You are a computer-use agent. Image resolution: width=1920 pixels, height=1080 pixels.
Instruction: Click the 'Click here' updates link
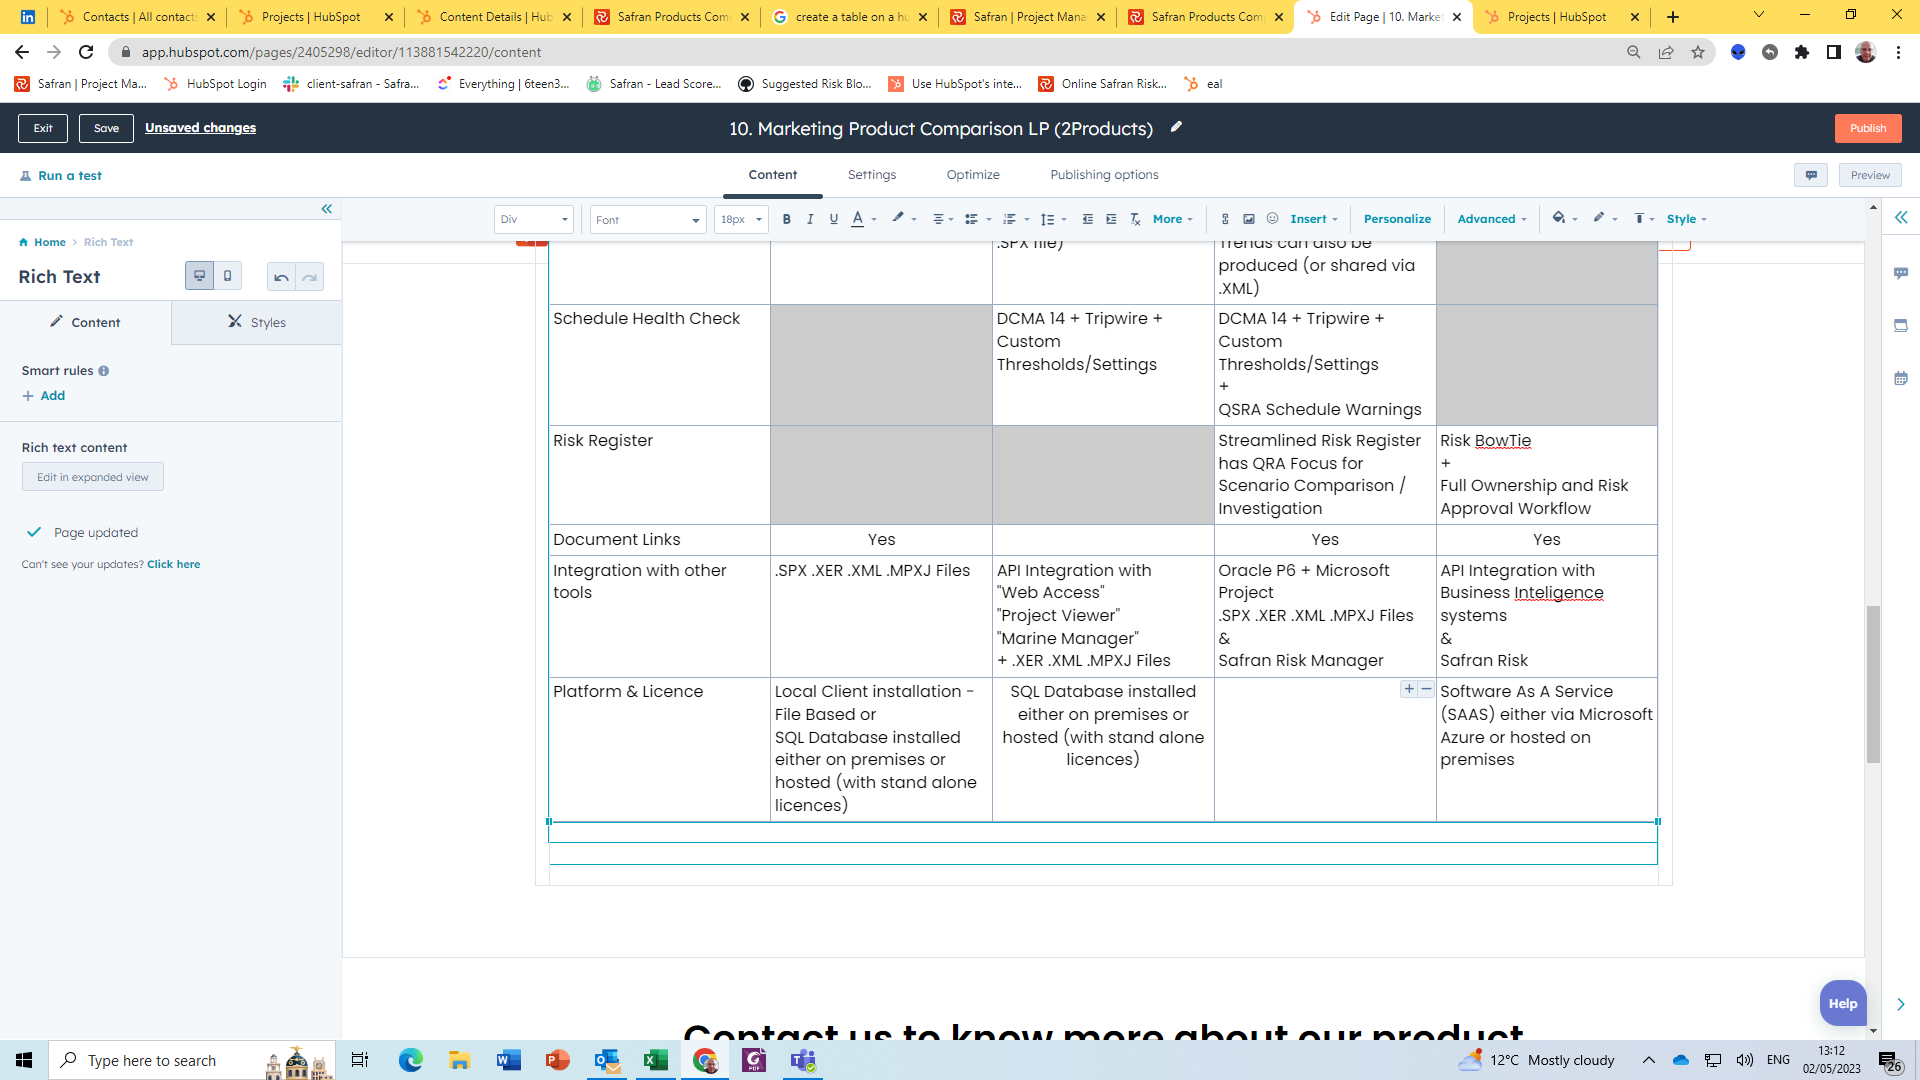click(x=174, y=564)
